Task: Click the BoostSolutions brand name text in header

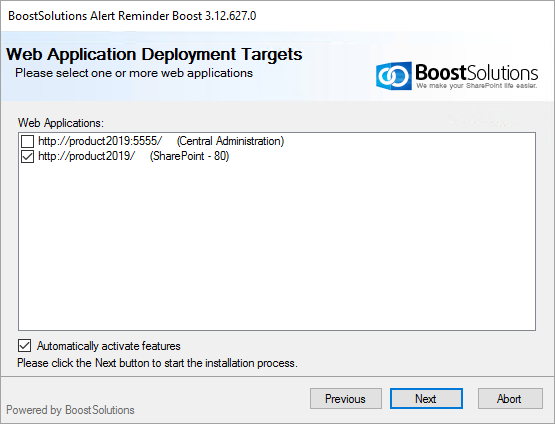Action: pyautogui.click(x=476, y=73)
